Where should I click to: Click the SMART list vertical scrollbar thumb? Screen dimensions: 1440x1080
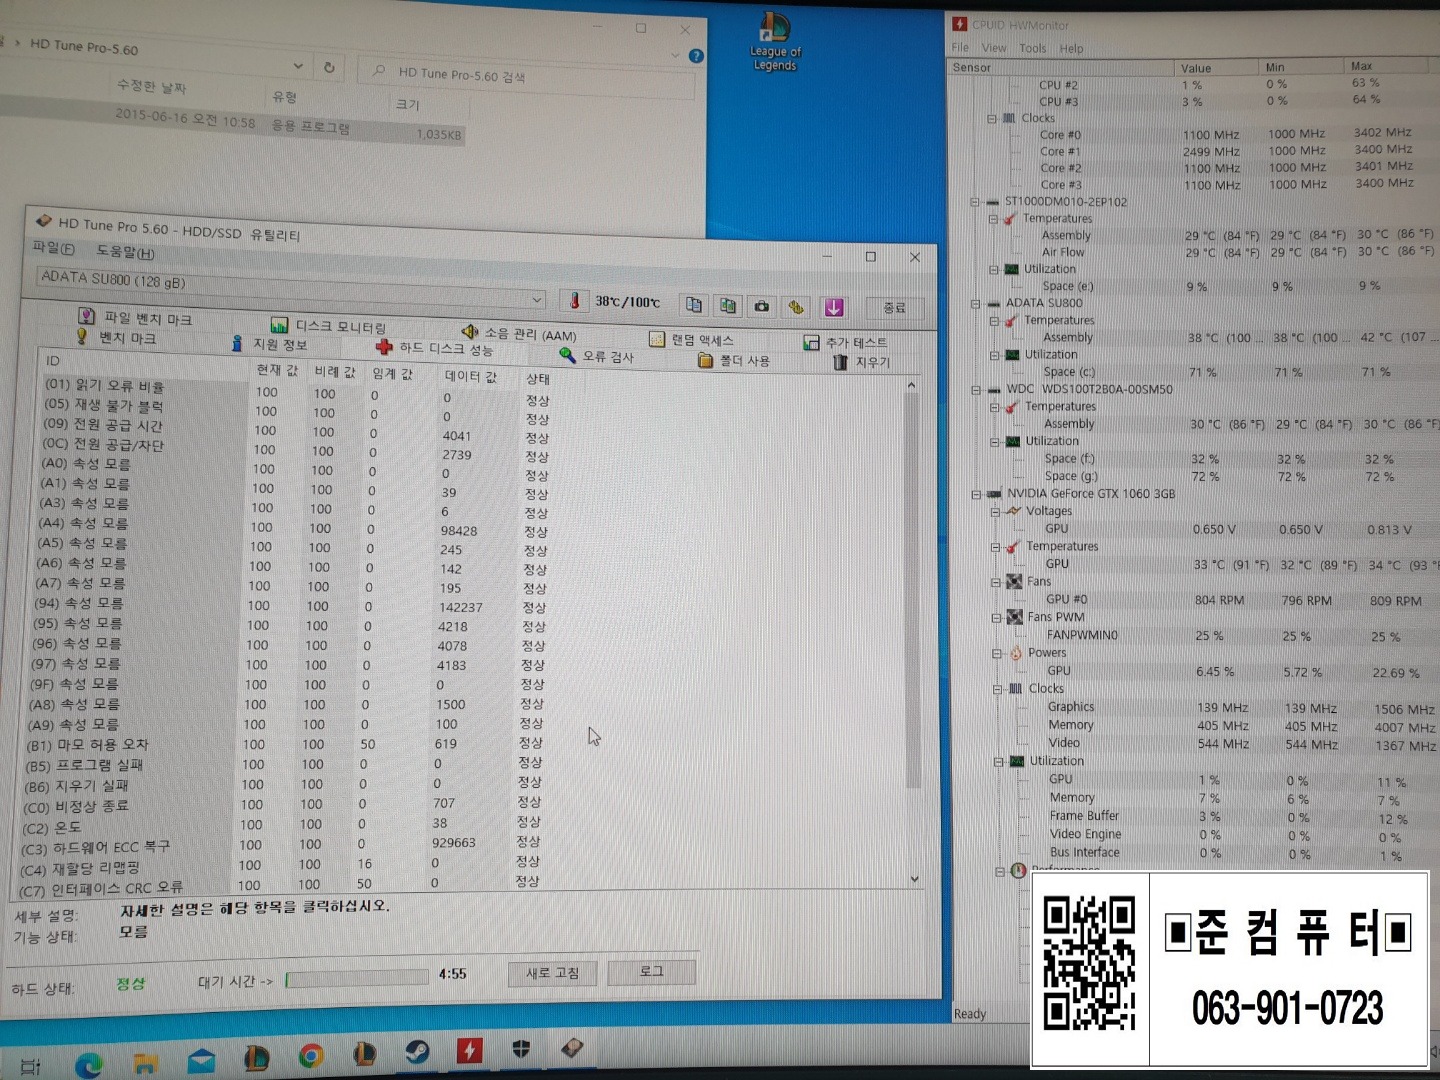[x=911, y=590]
